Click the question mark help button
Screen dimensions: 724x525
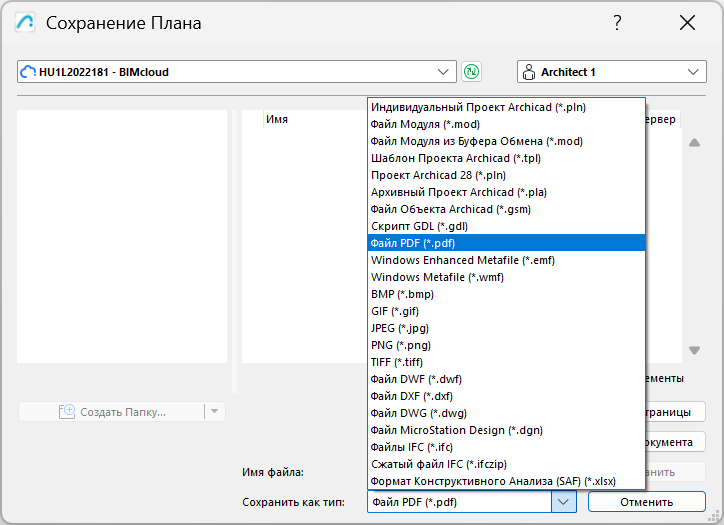617,22
